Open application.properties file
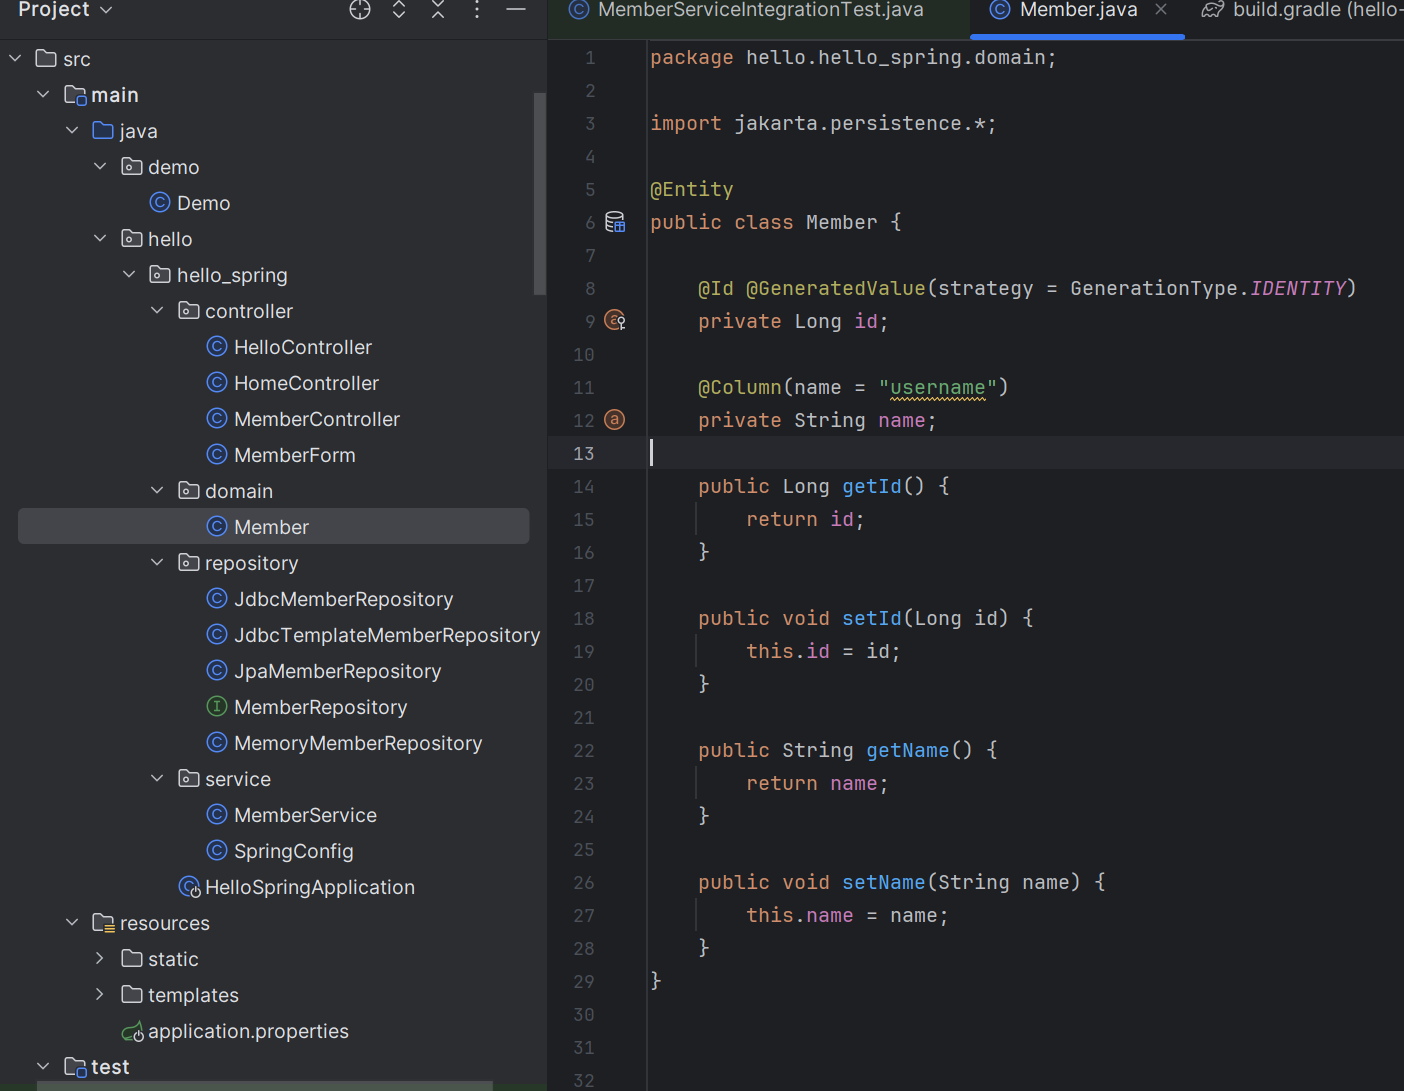 point(235,1031)
